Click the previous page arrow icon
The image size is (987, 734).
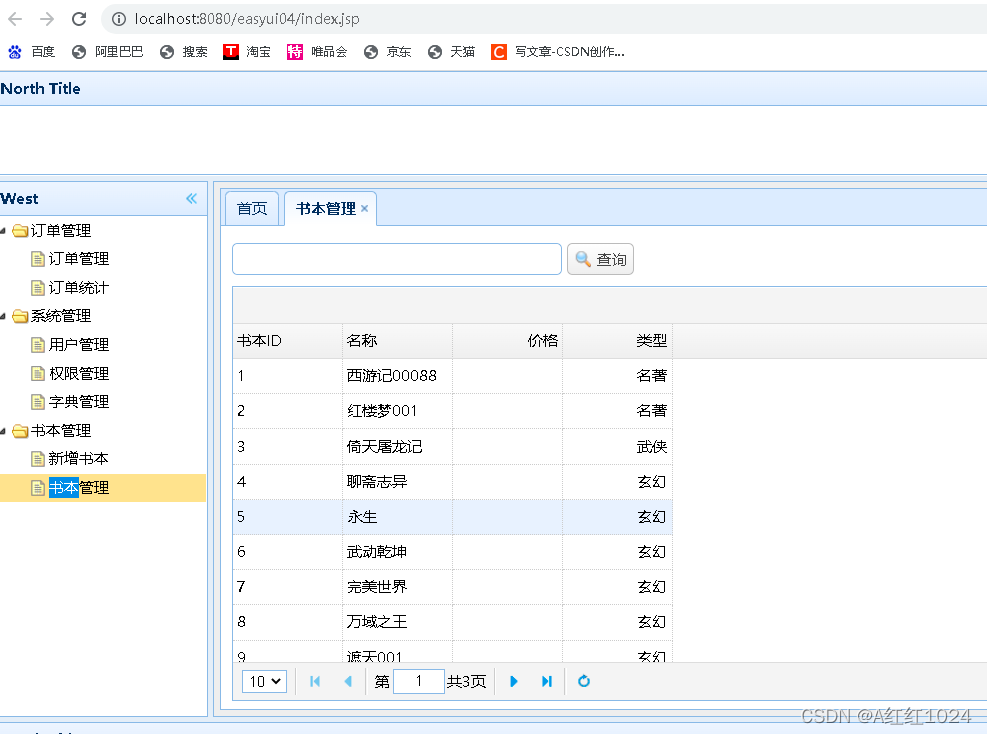coord(347,681)
